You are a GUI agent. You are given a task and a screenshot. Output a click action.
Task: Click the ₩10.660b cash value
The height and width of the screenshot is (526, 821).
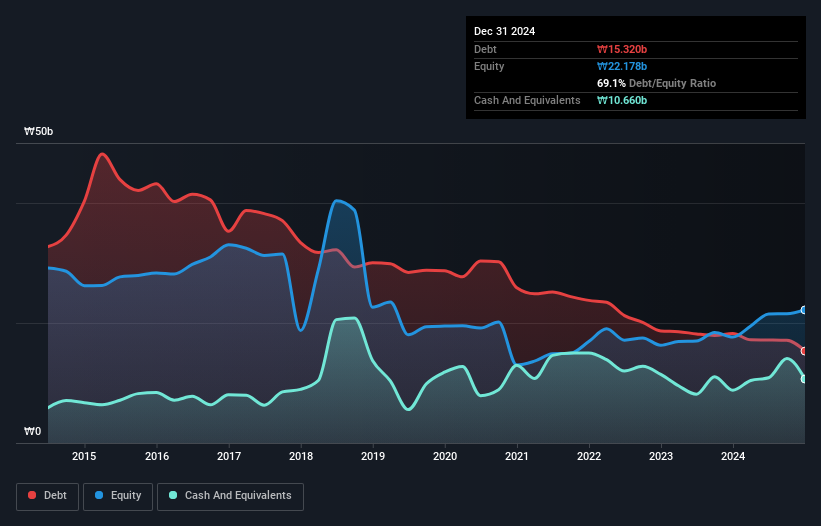point(622,100)
